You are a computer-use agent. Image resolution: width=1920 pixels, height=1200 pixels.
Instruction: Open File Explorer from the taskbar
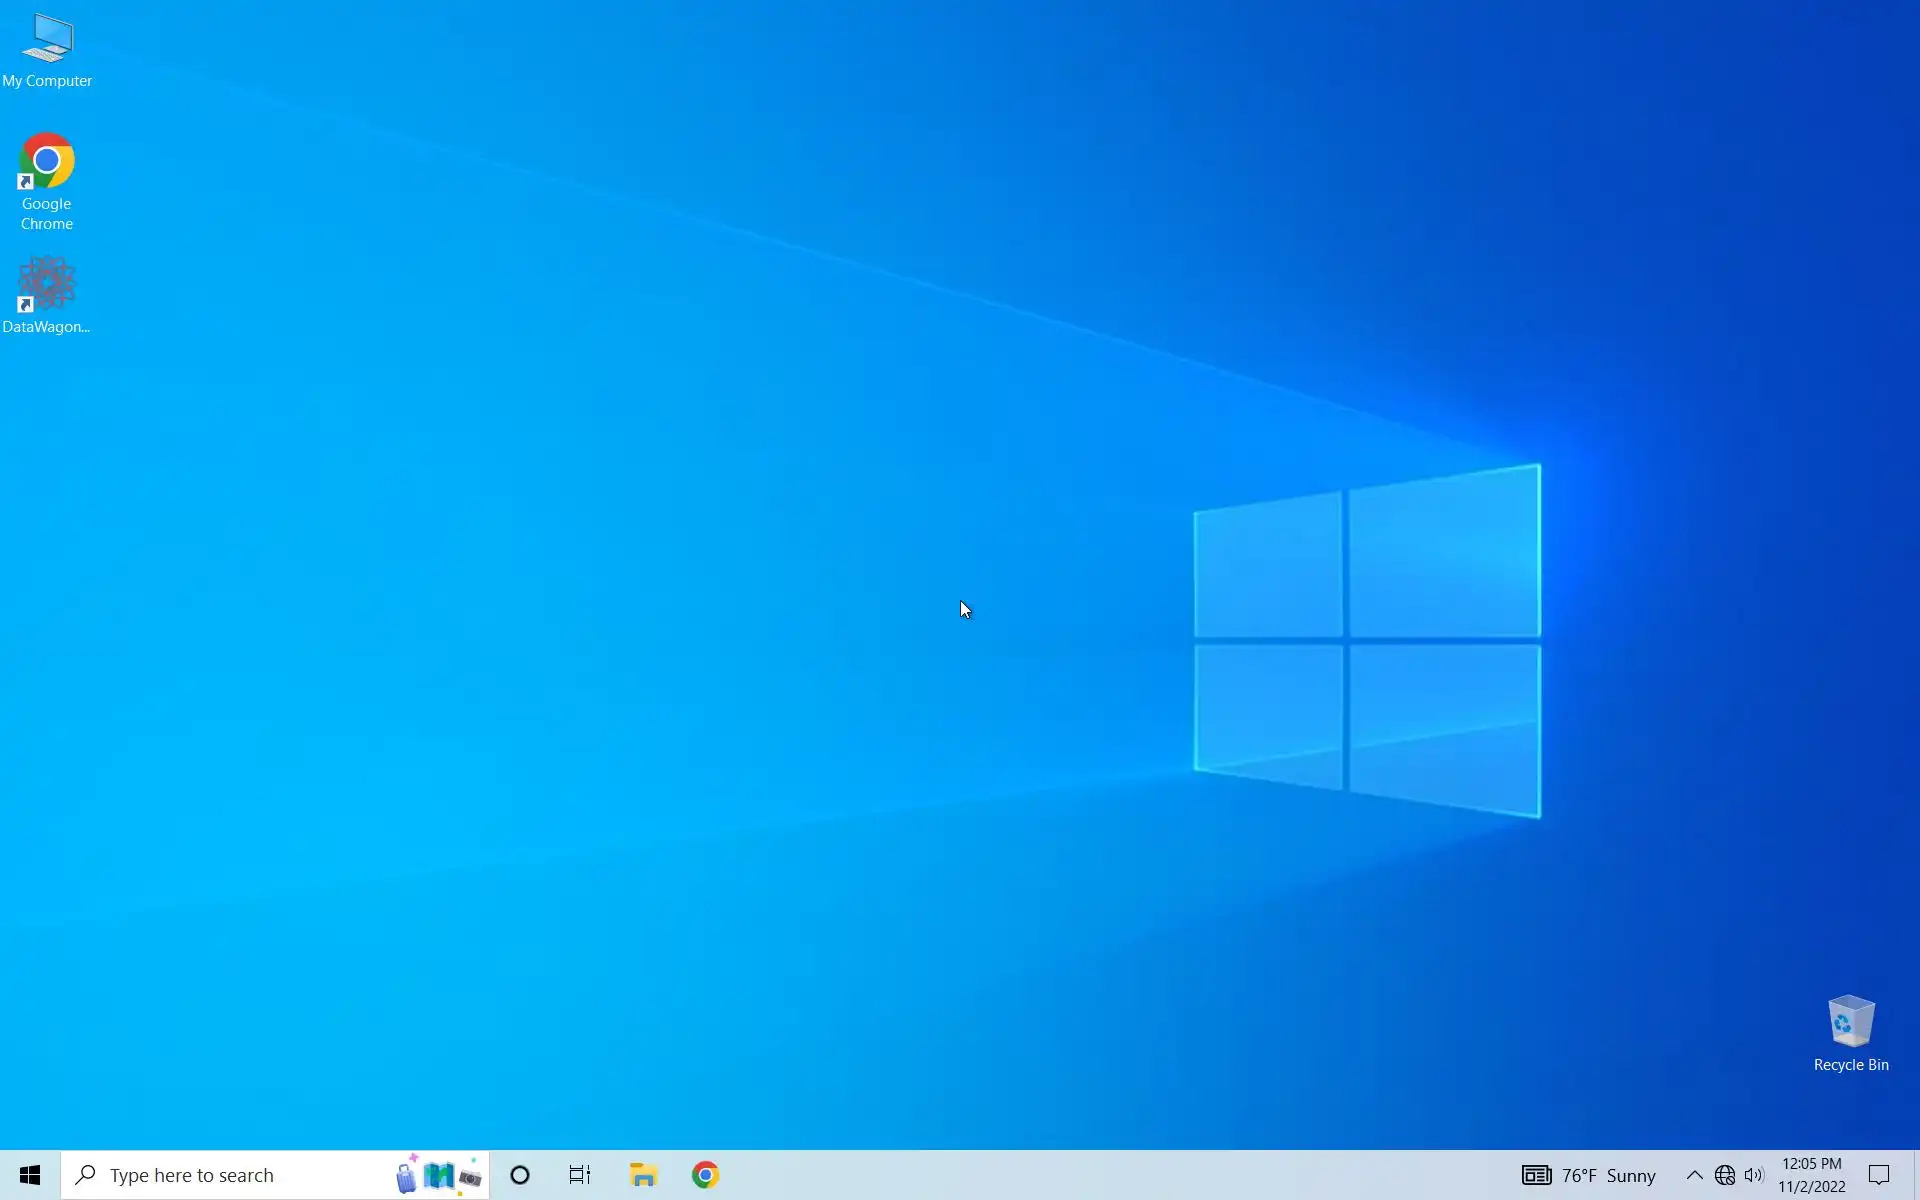[643, 1175]
